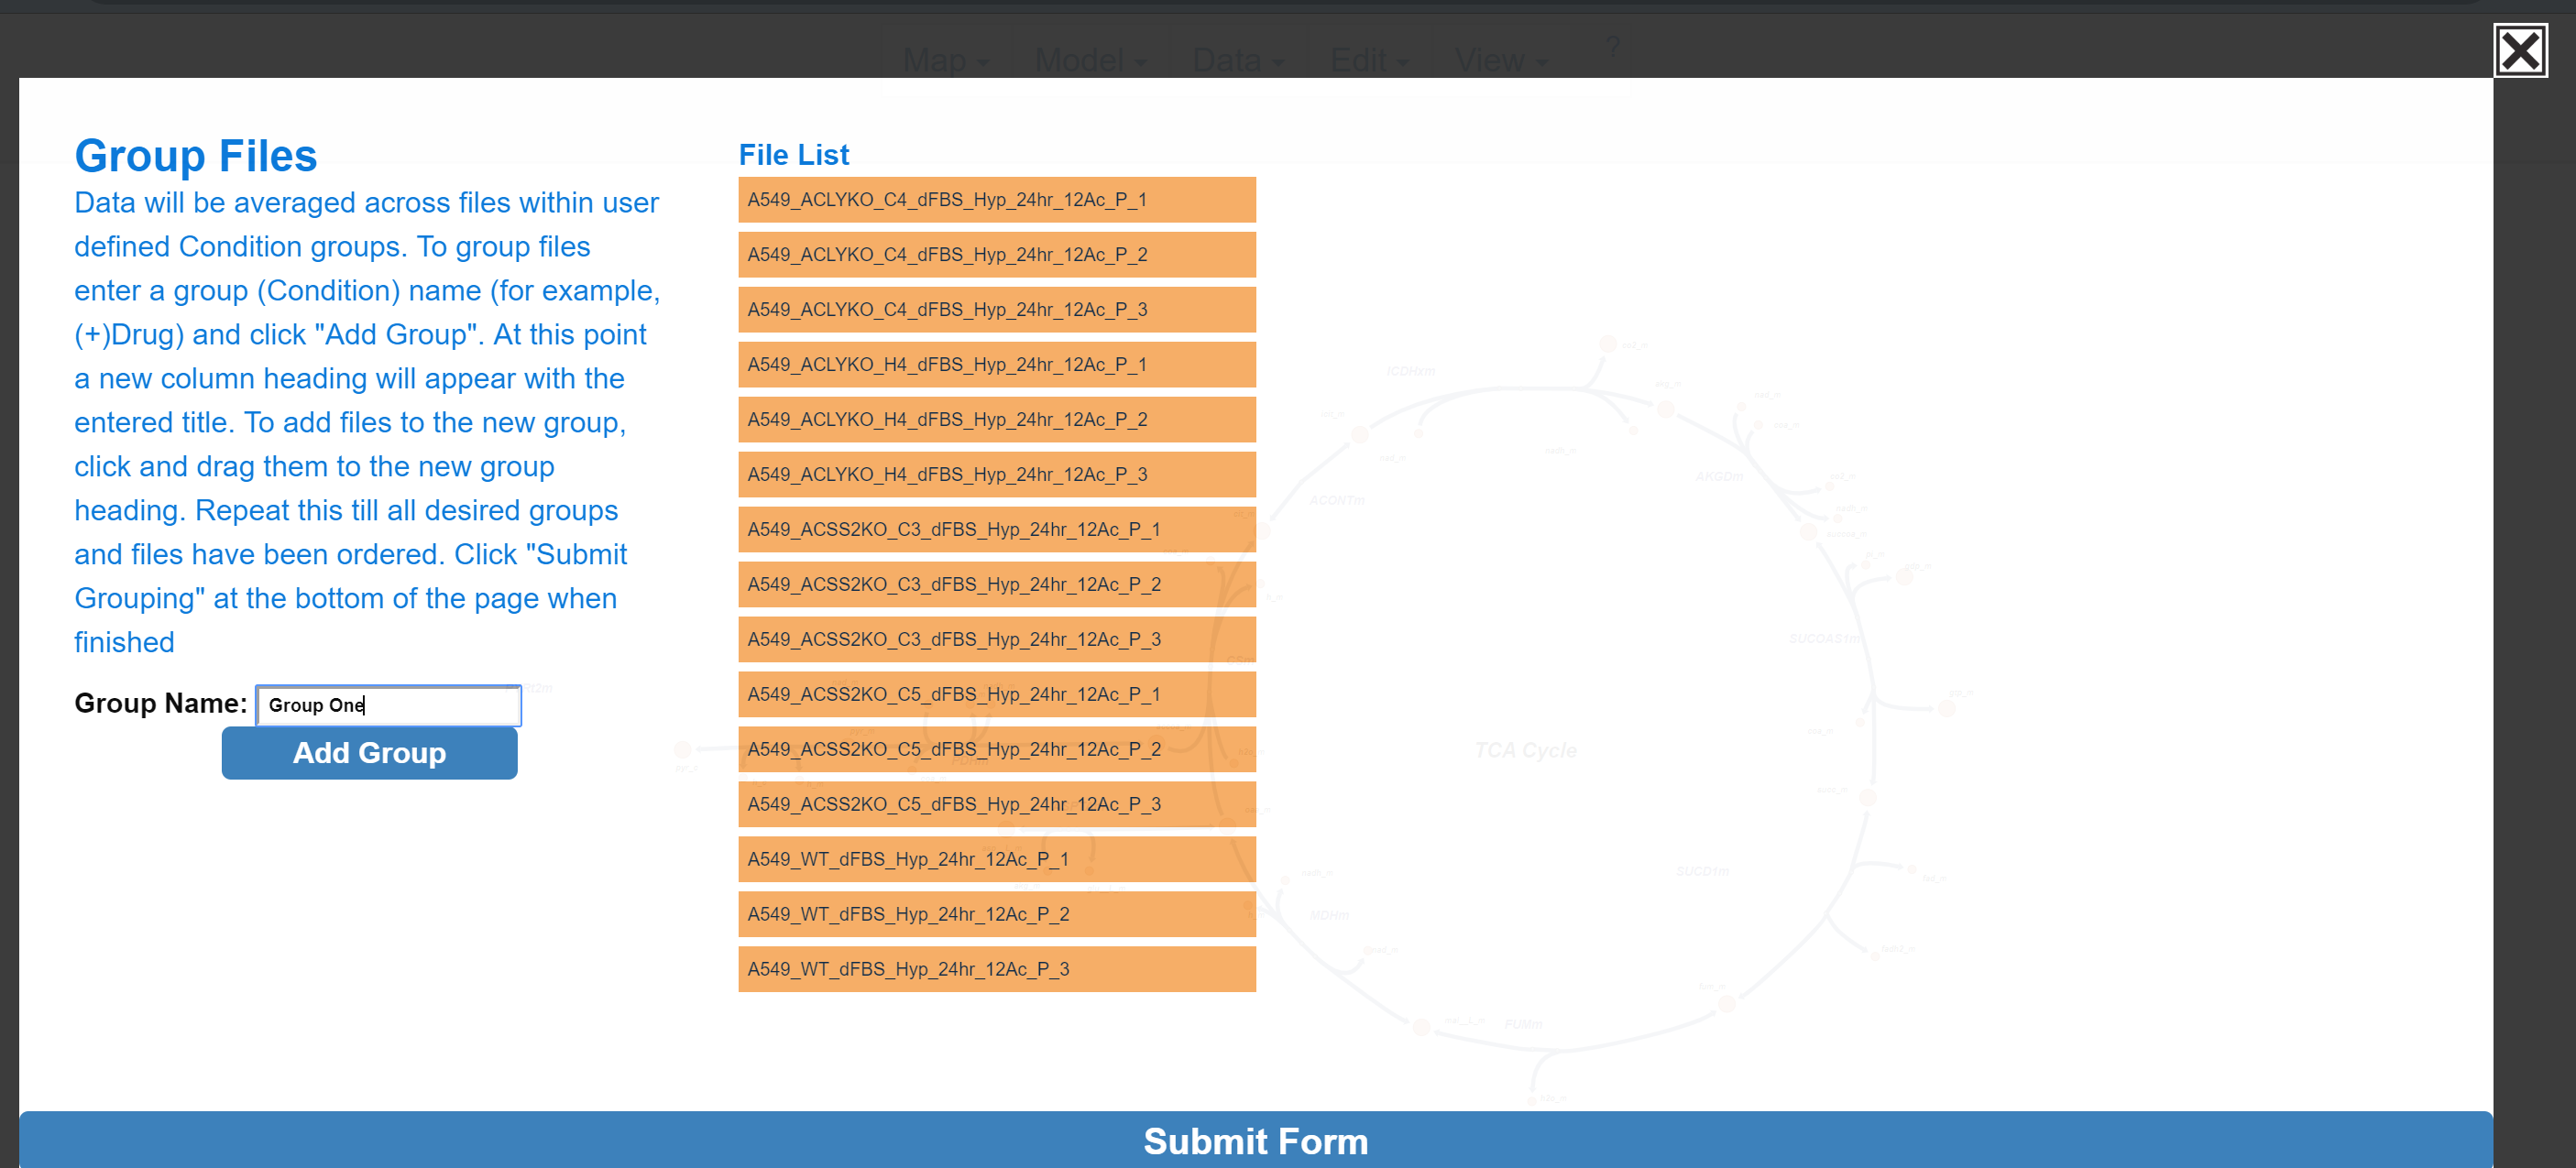This screenshot has width=2576, height=1168.
Task: Focus the Group Name input field
Action: coord(389,705)
